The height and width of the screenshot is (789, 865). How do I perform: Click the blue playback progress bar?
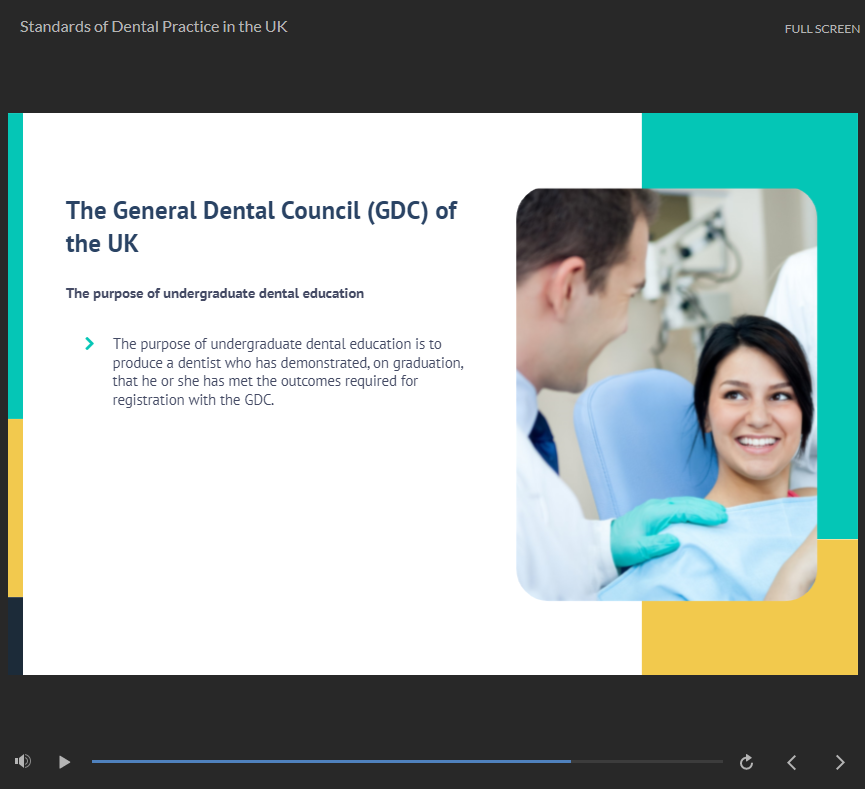331,761
